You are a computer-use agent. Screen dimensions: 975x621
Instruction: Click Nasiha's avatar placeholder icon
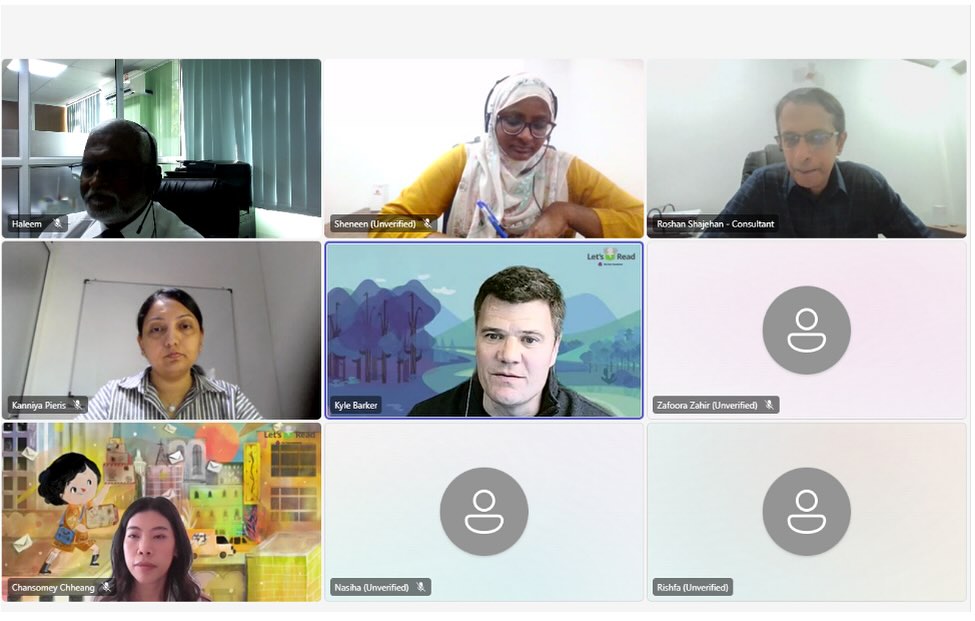click(x=484, y=512)
